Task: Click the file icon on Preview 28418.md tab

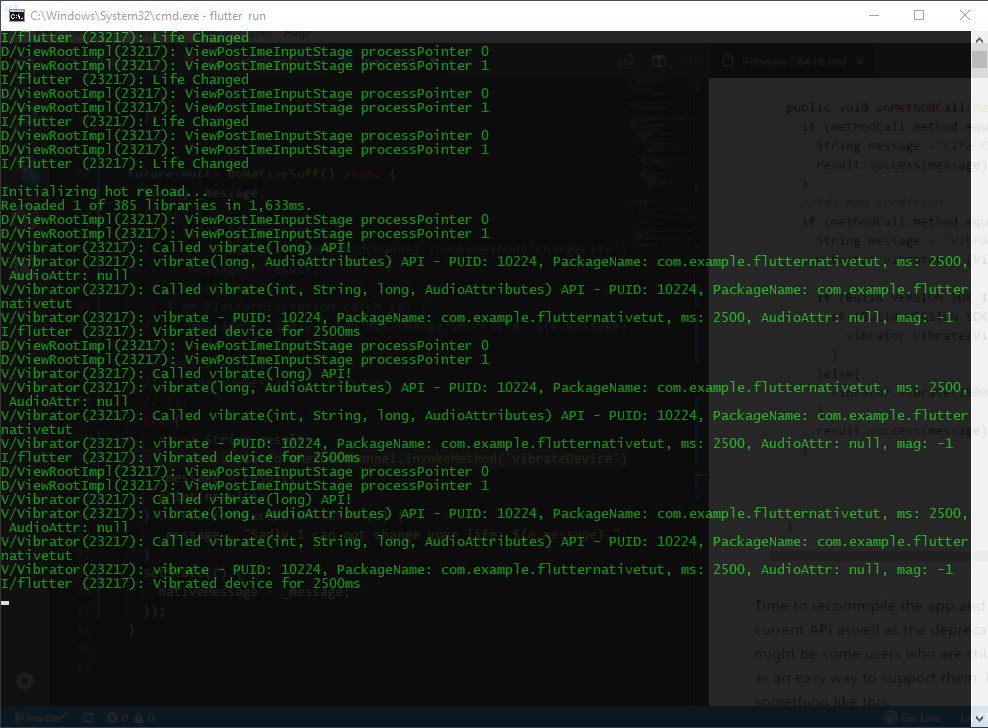Action: (727, 61)
